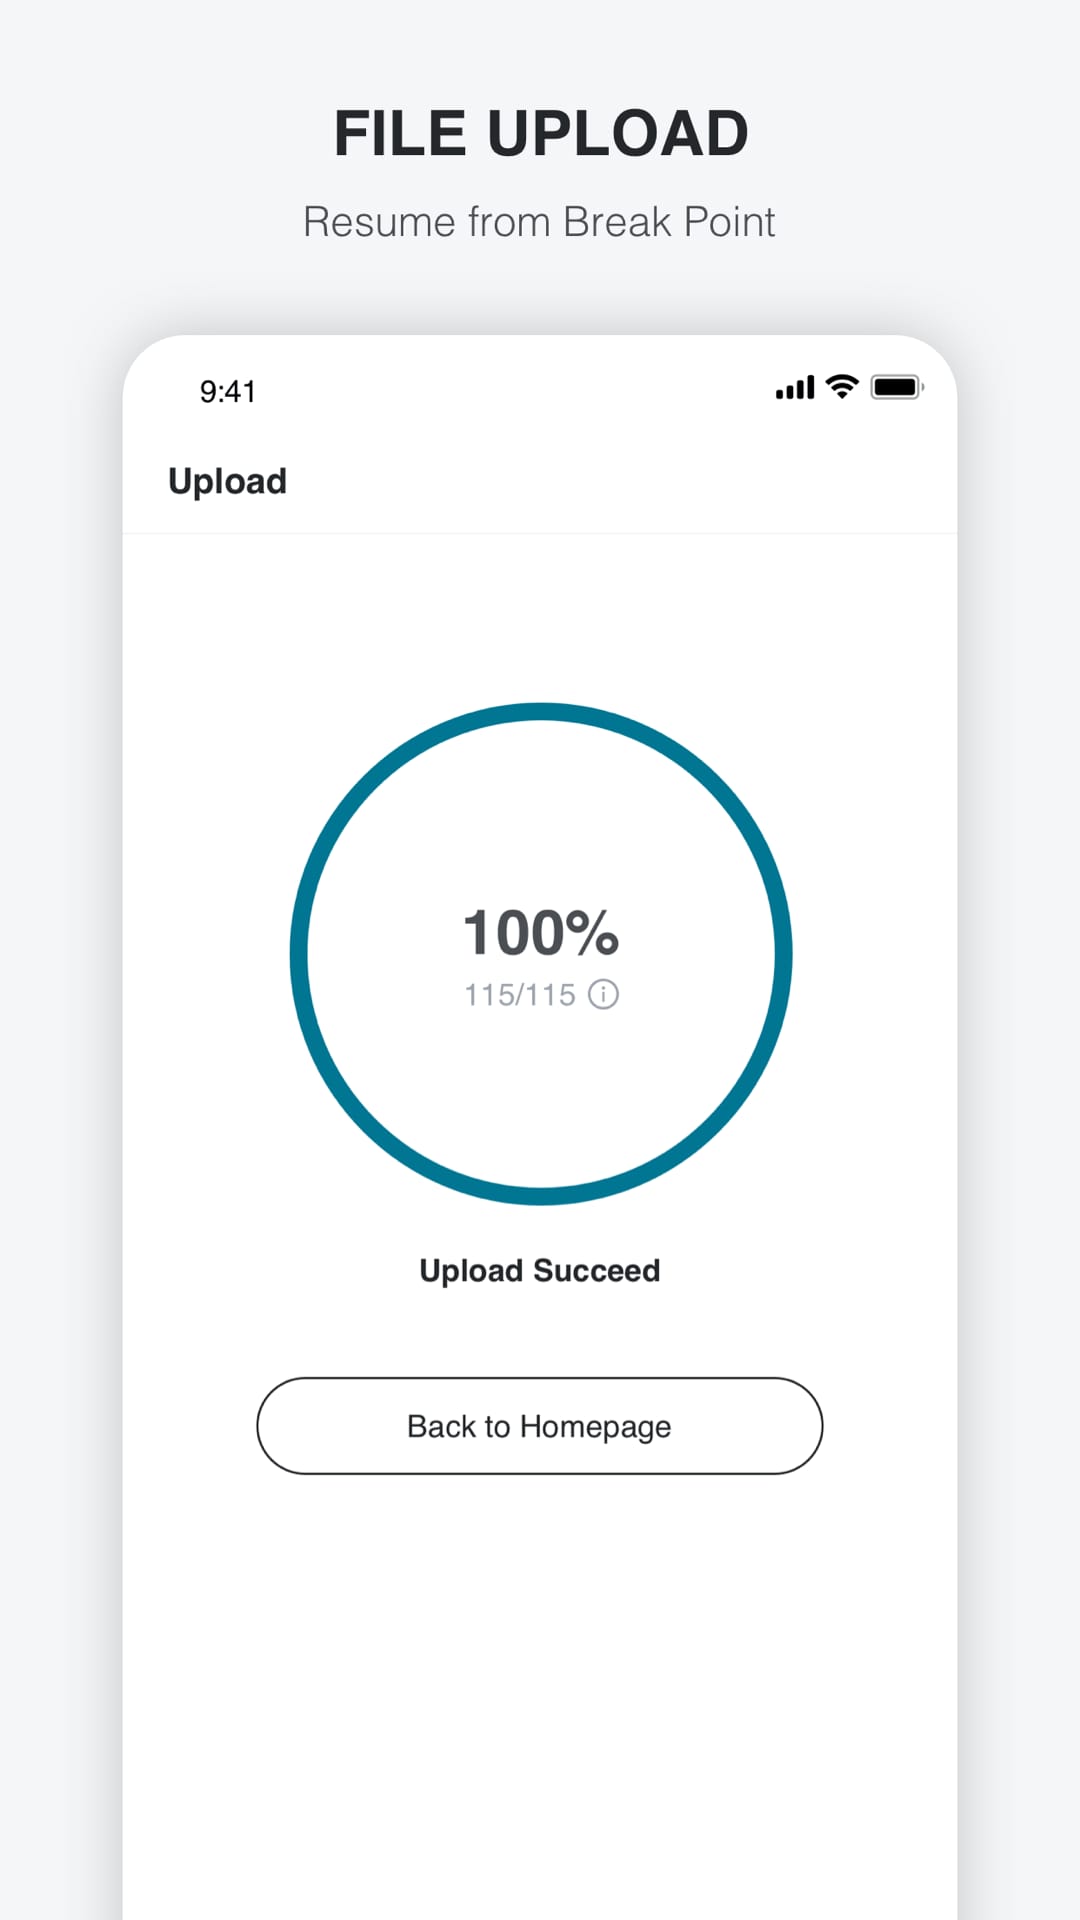Click the FILE UPLOAD heading
Viewport: 1080px width, 1920px height.
tap(540, 131)
